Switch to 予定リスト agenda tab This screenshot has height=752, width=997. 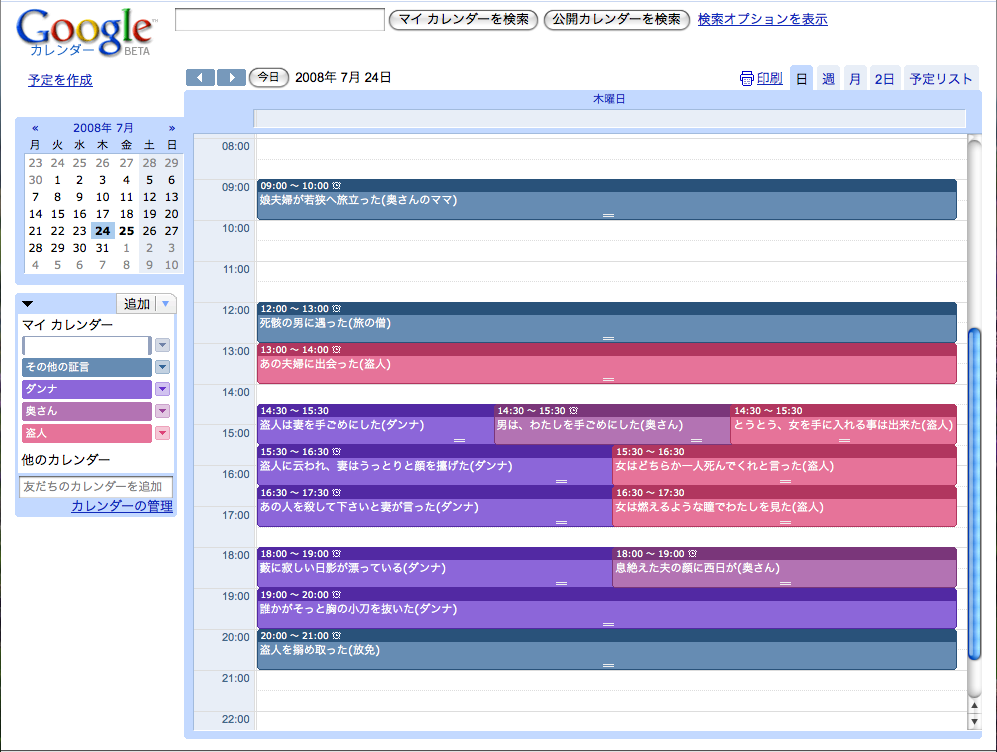coord(941,79)
